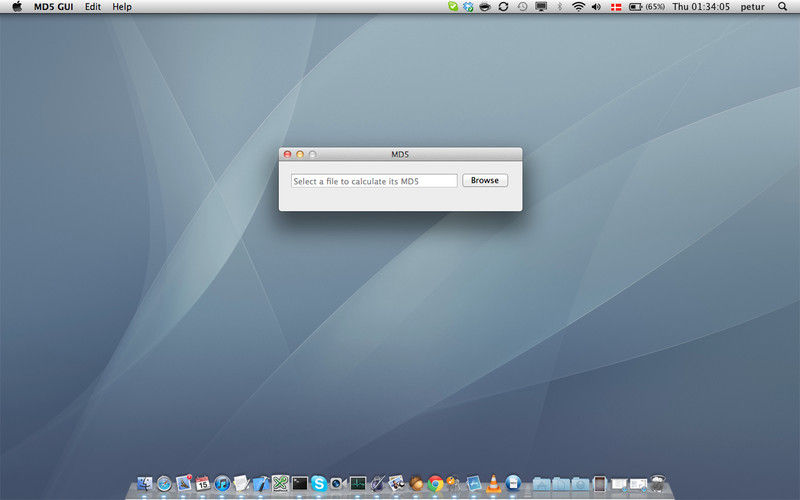
Task: Launch Google Chrome from the Dock
Action: coord(435,483)
